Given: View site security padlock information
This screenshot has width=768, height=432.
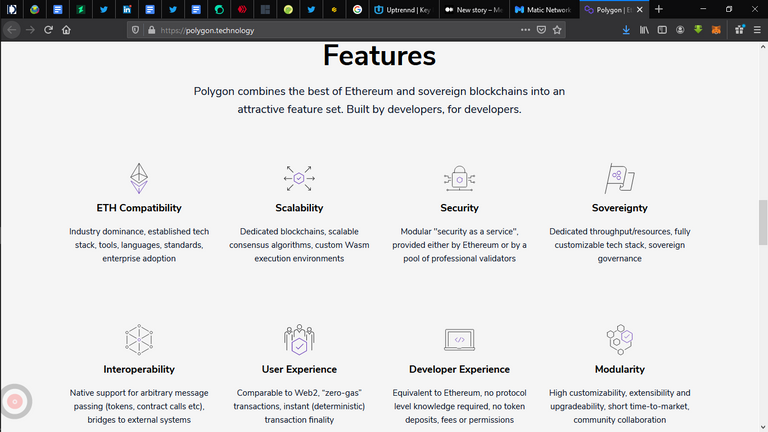Looking at the screenshot, I should (x=151, y=30).
